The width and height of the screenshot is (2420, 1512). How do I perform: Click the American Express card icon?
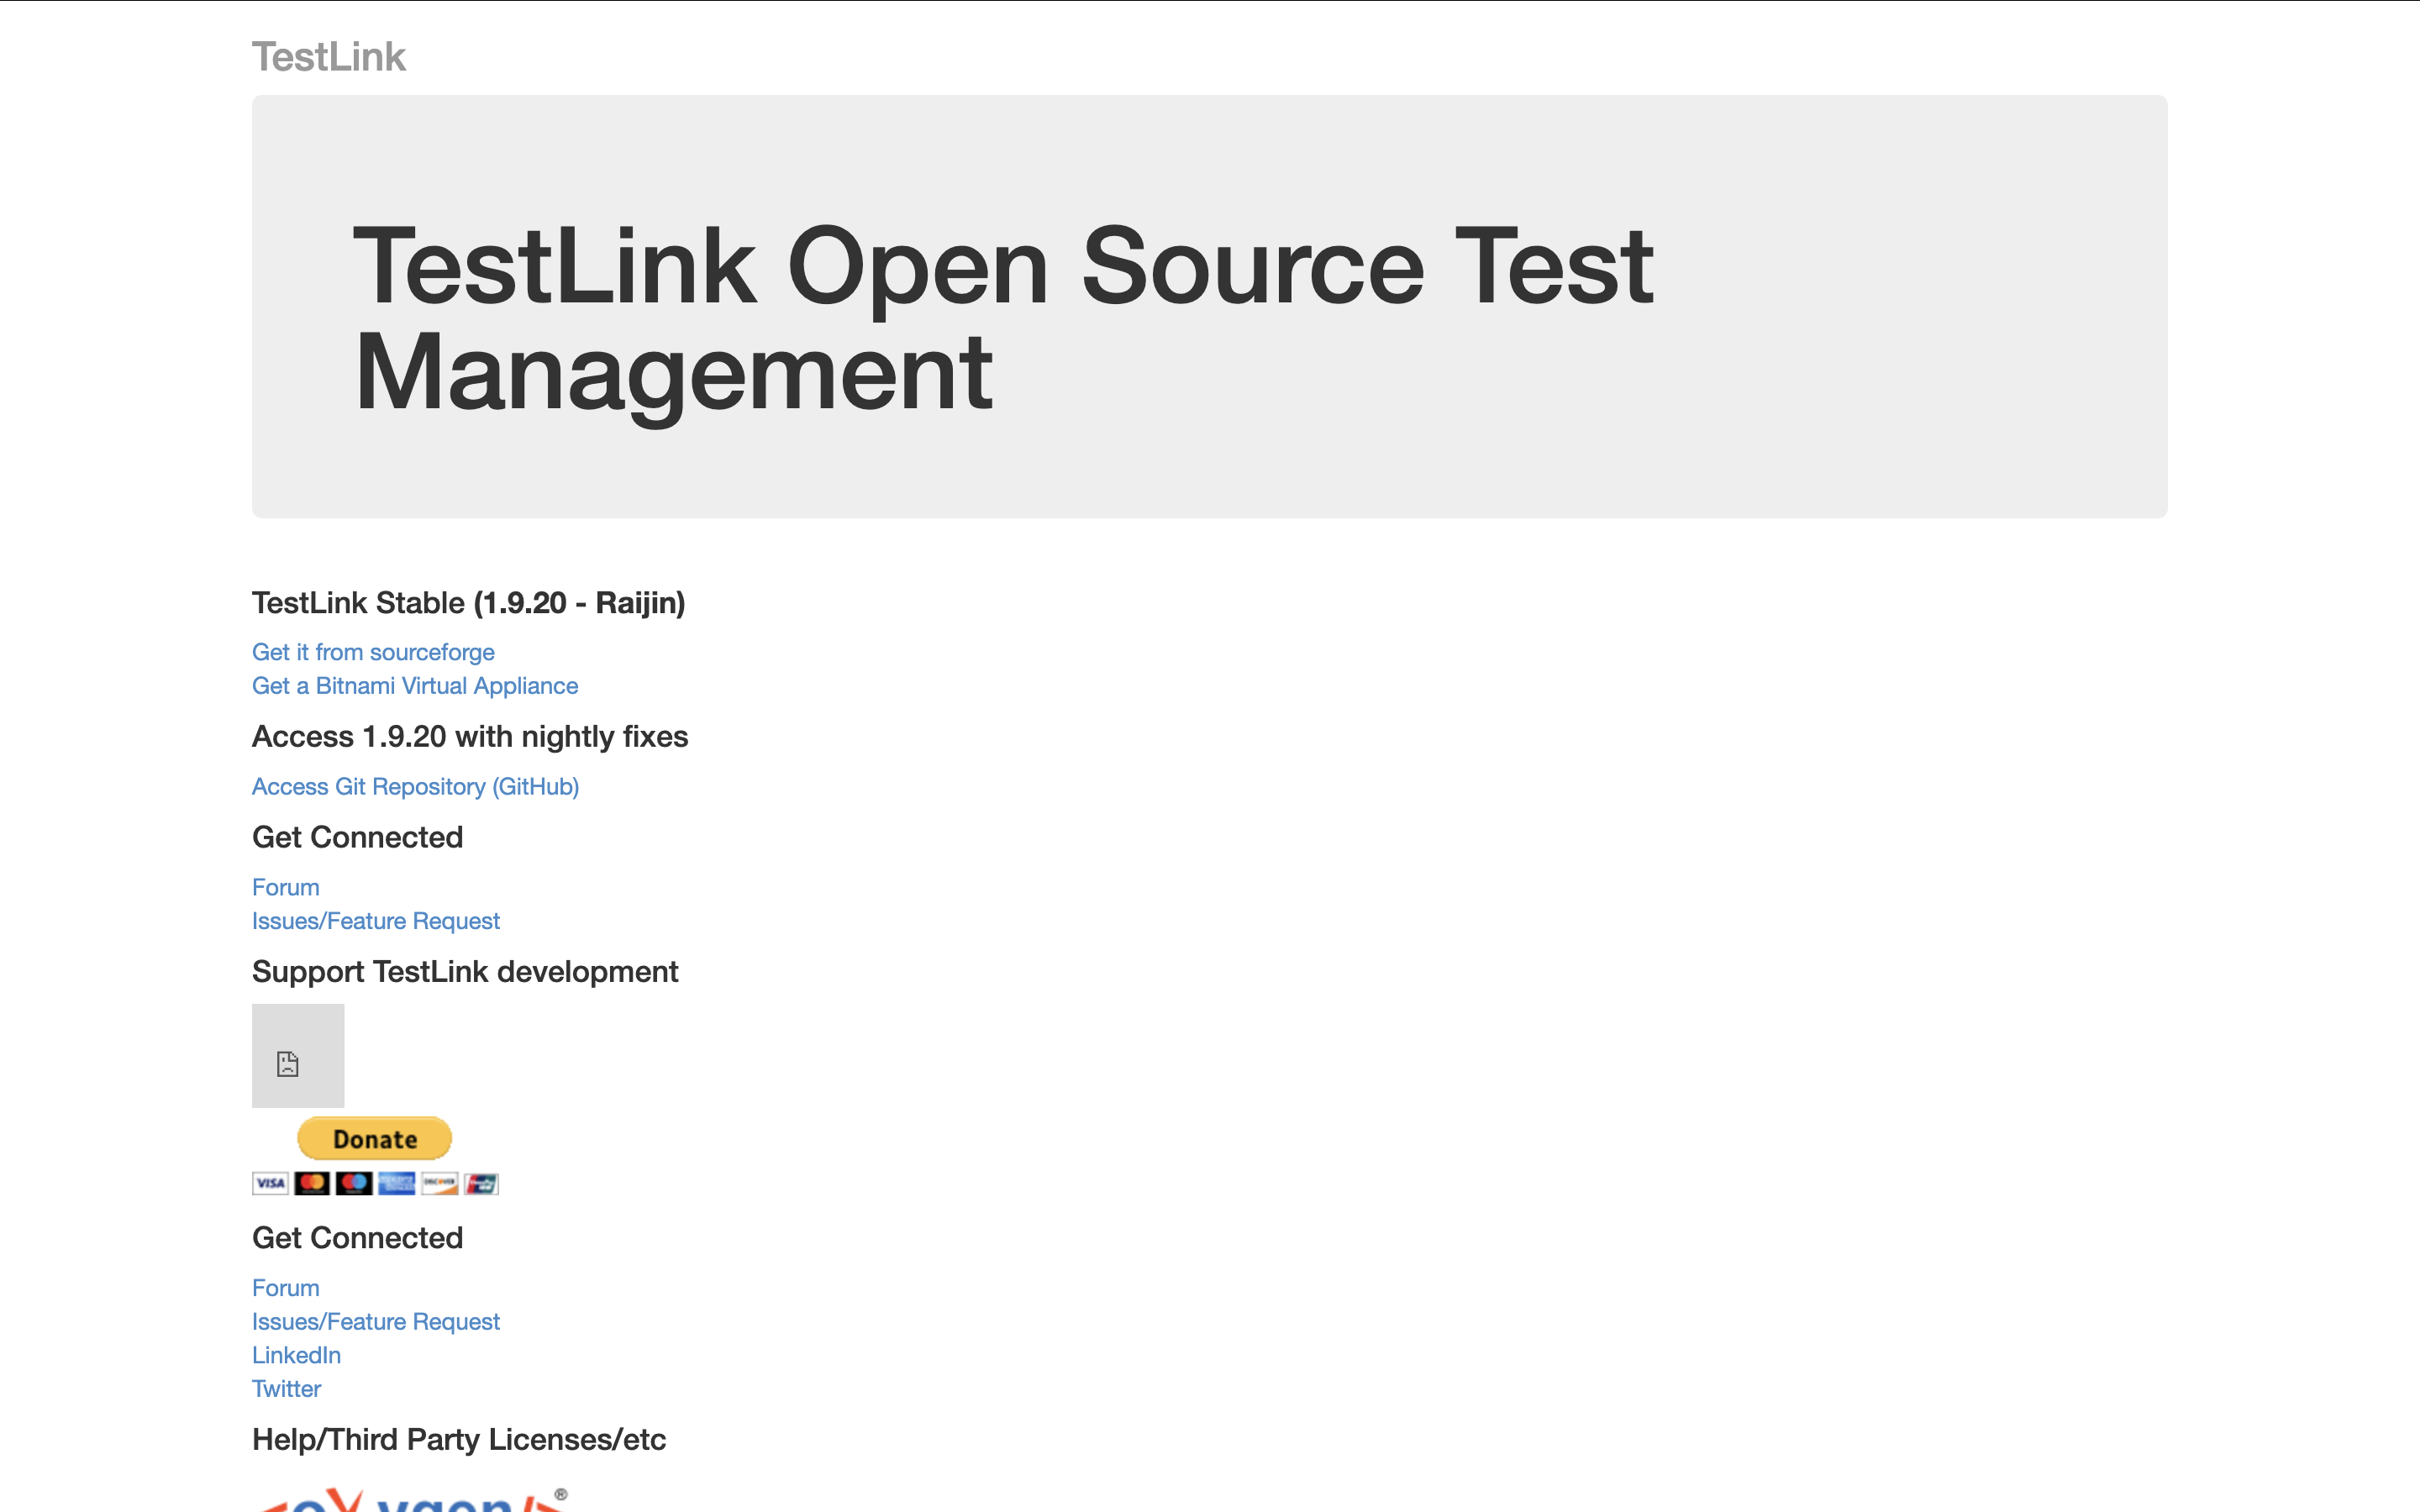coord(397,1184)
